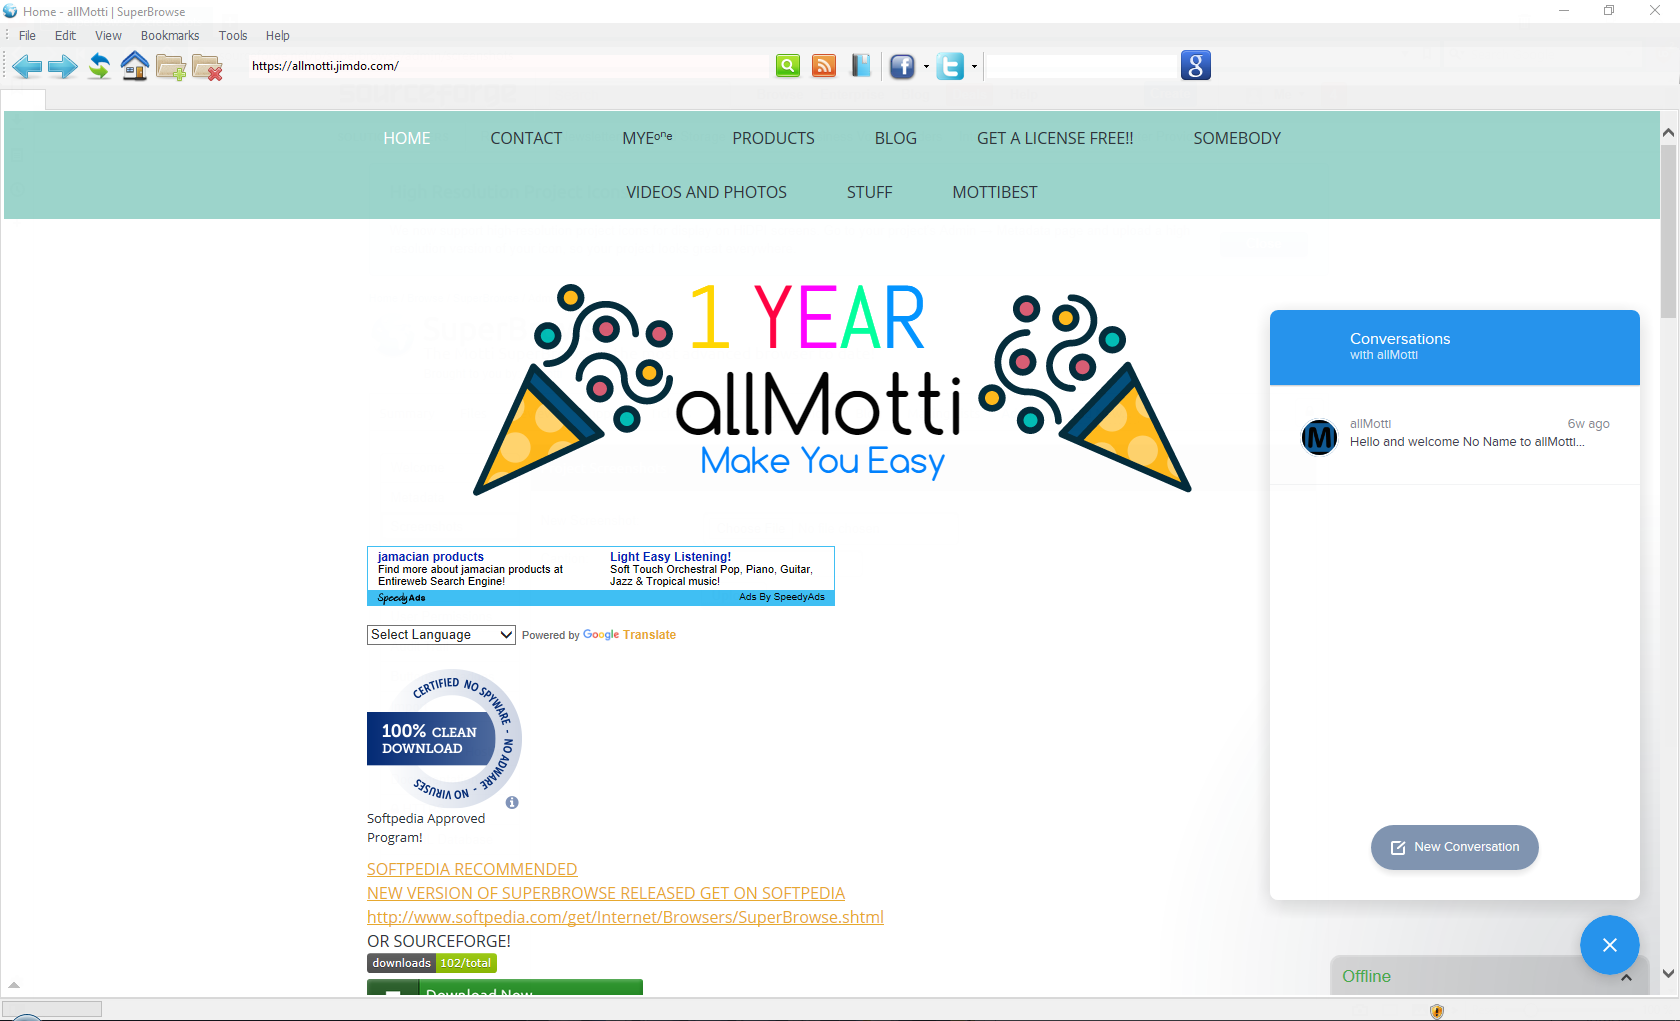Open the SOMEBODY navigation link
Viewport: 1680px width, 1021px height.
pos(1237,138)
